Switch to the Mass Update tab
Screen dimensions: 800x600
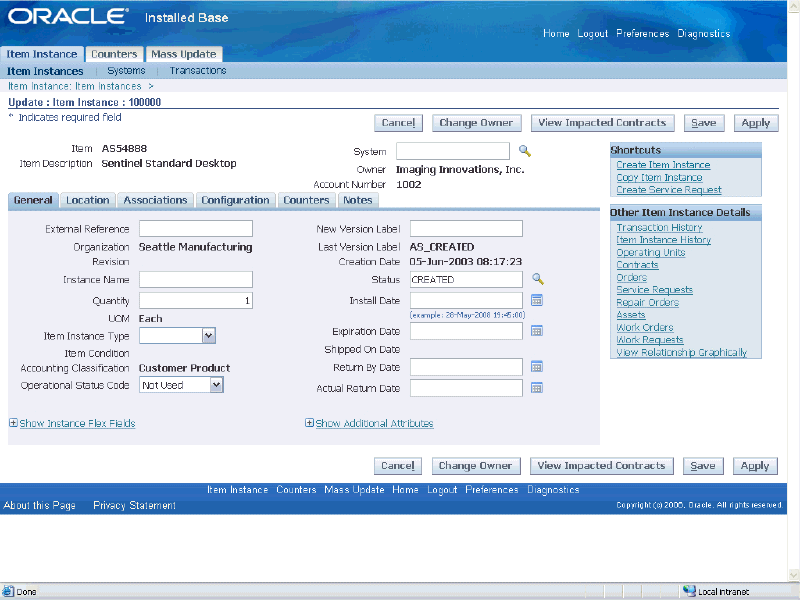tap(184, 54)
